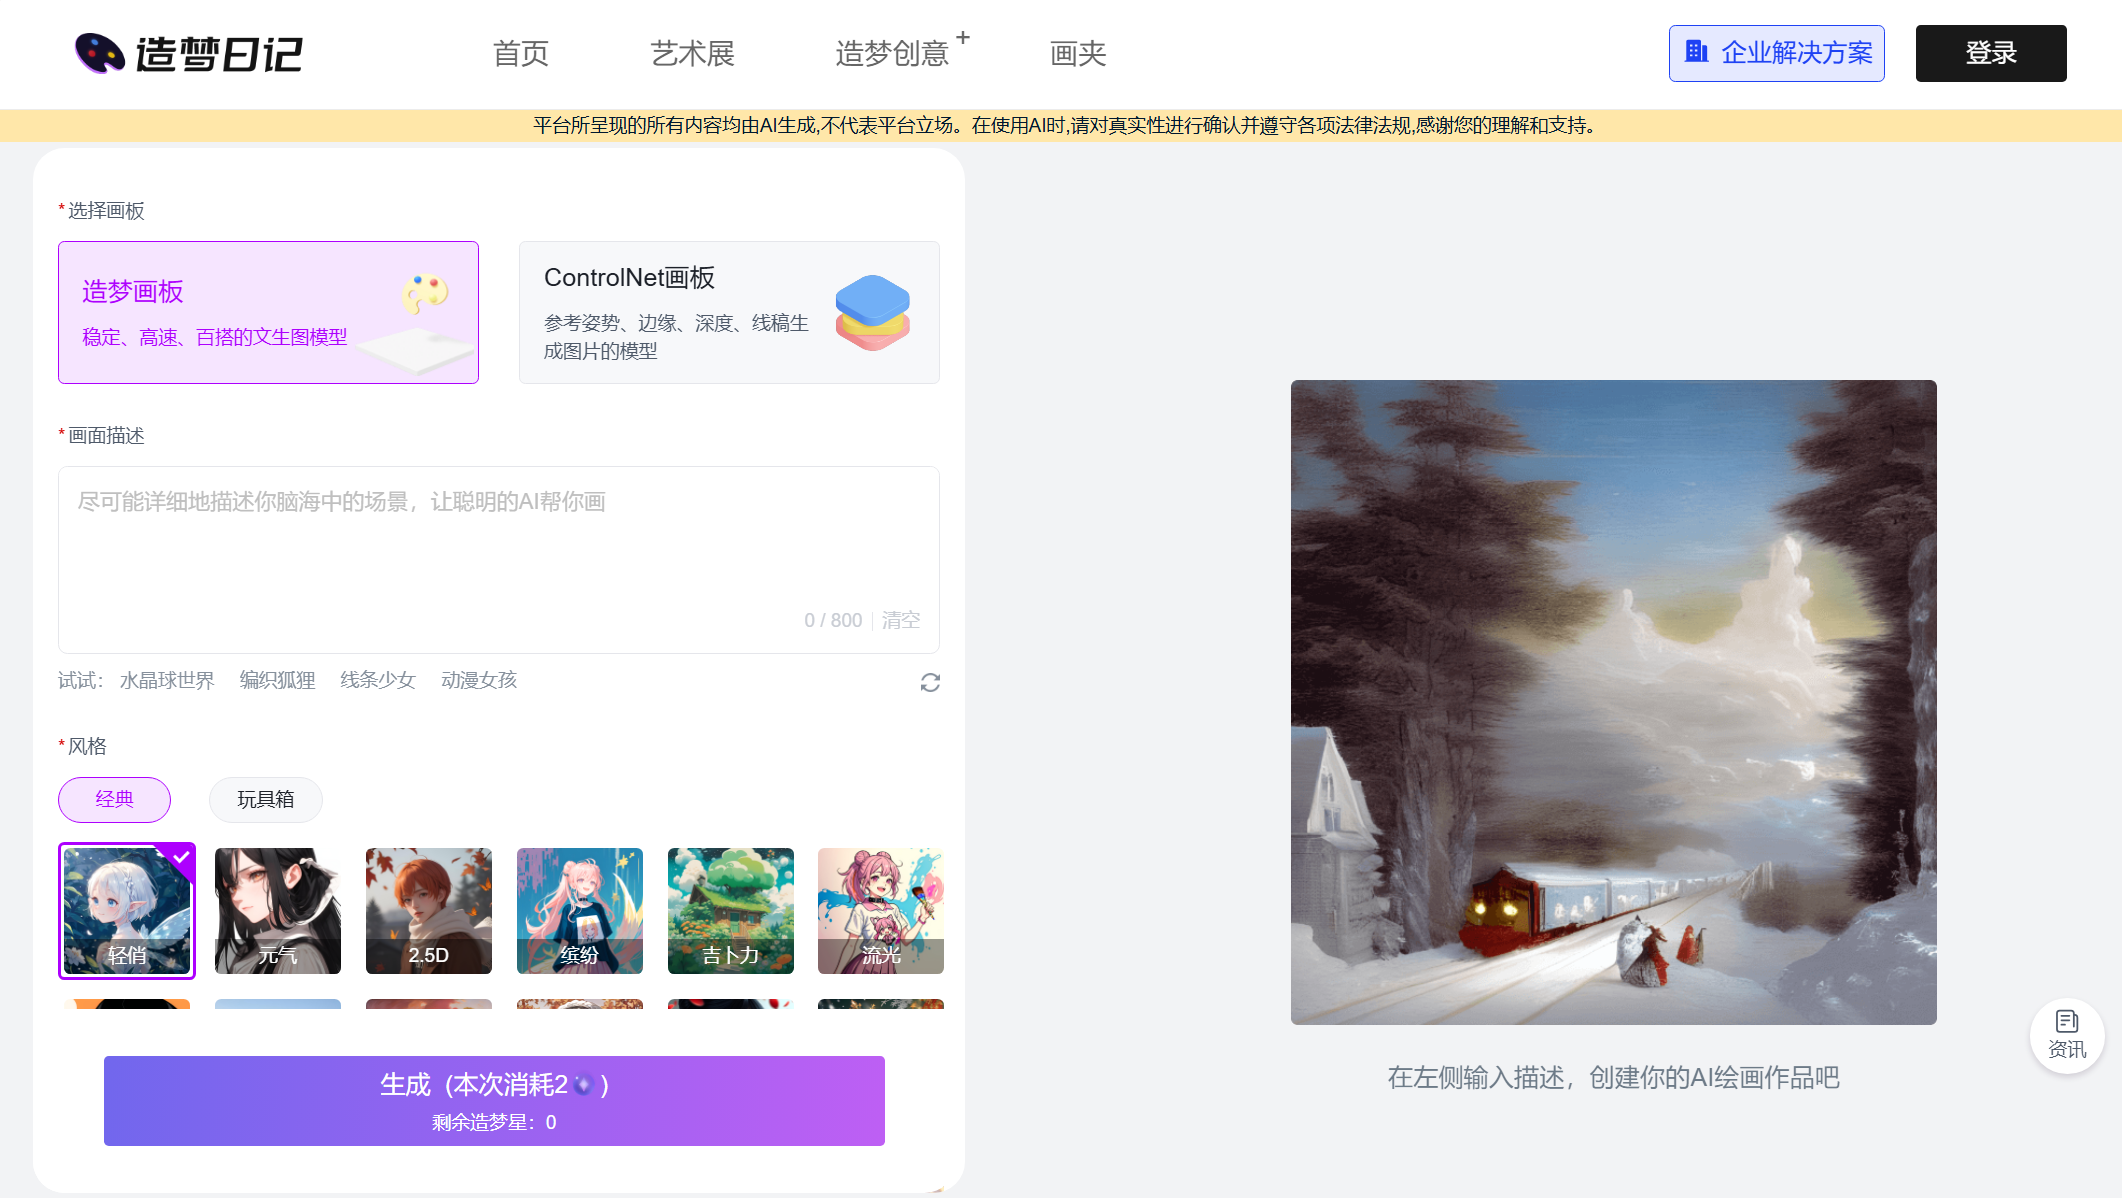Select the 经典 style tab

coord(114,799)
